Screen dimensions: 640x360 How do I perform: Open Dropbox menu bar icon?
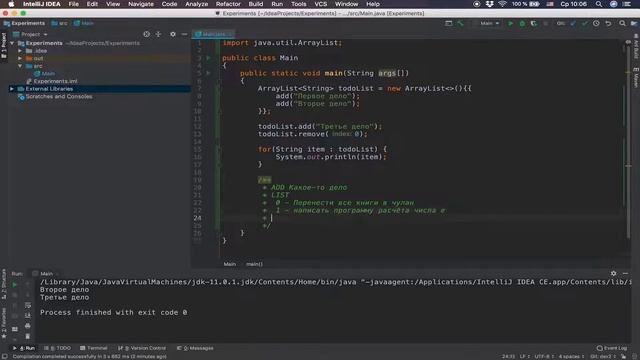coord(489,4)
